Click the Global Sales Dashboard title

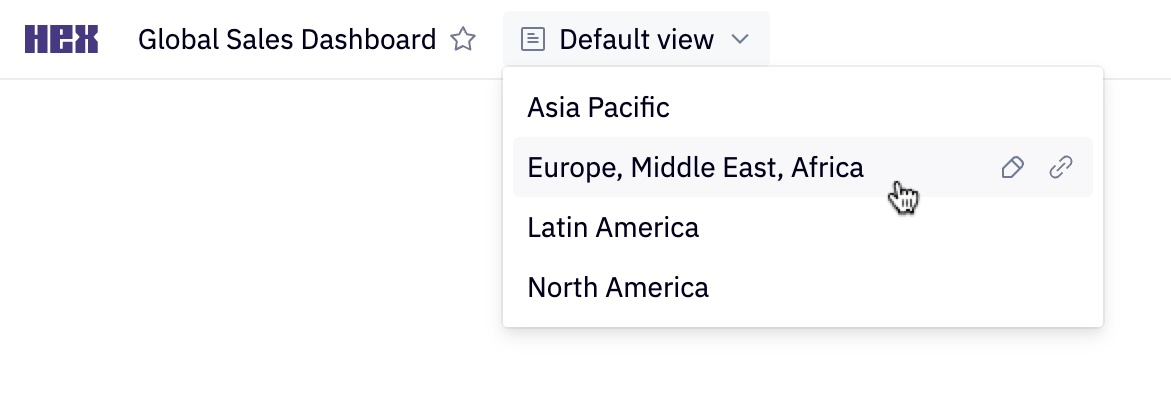pos(287,40)
